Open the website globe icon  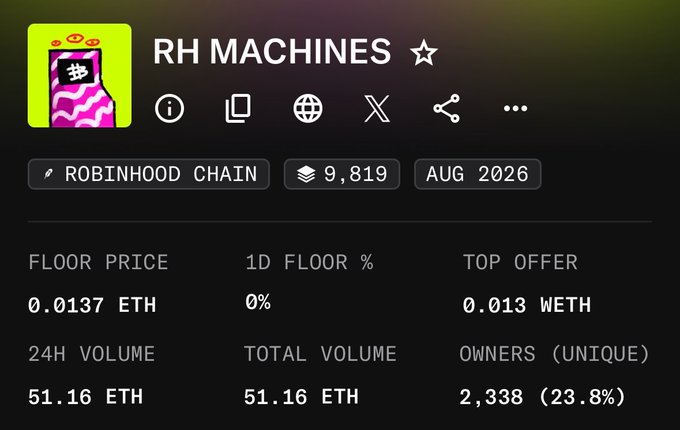click(x=307, y=108)
